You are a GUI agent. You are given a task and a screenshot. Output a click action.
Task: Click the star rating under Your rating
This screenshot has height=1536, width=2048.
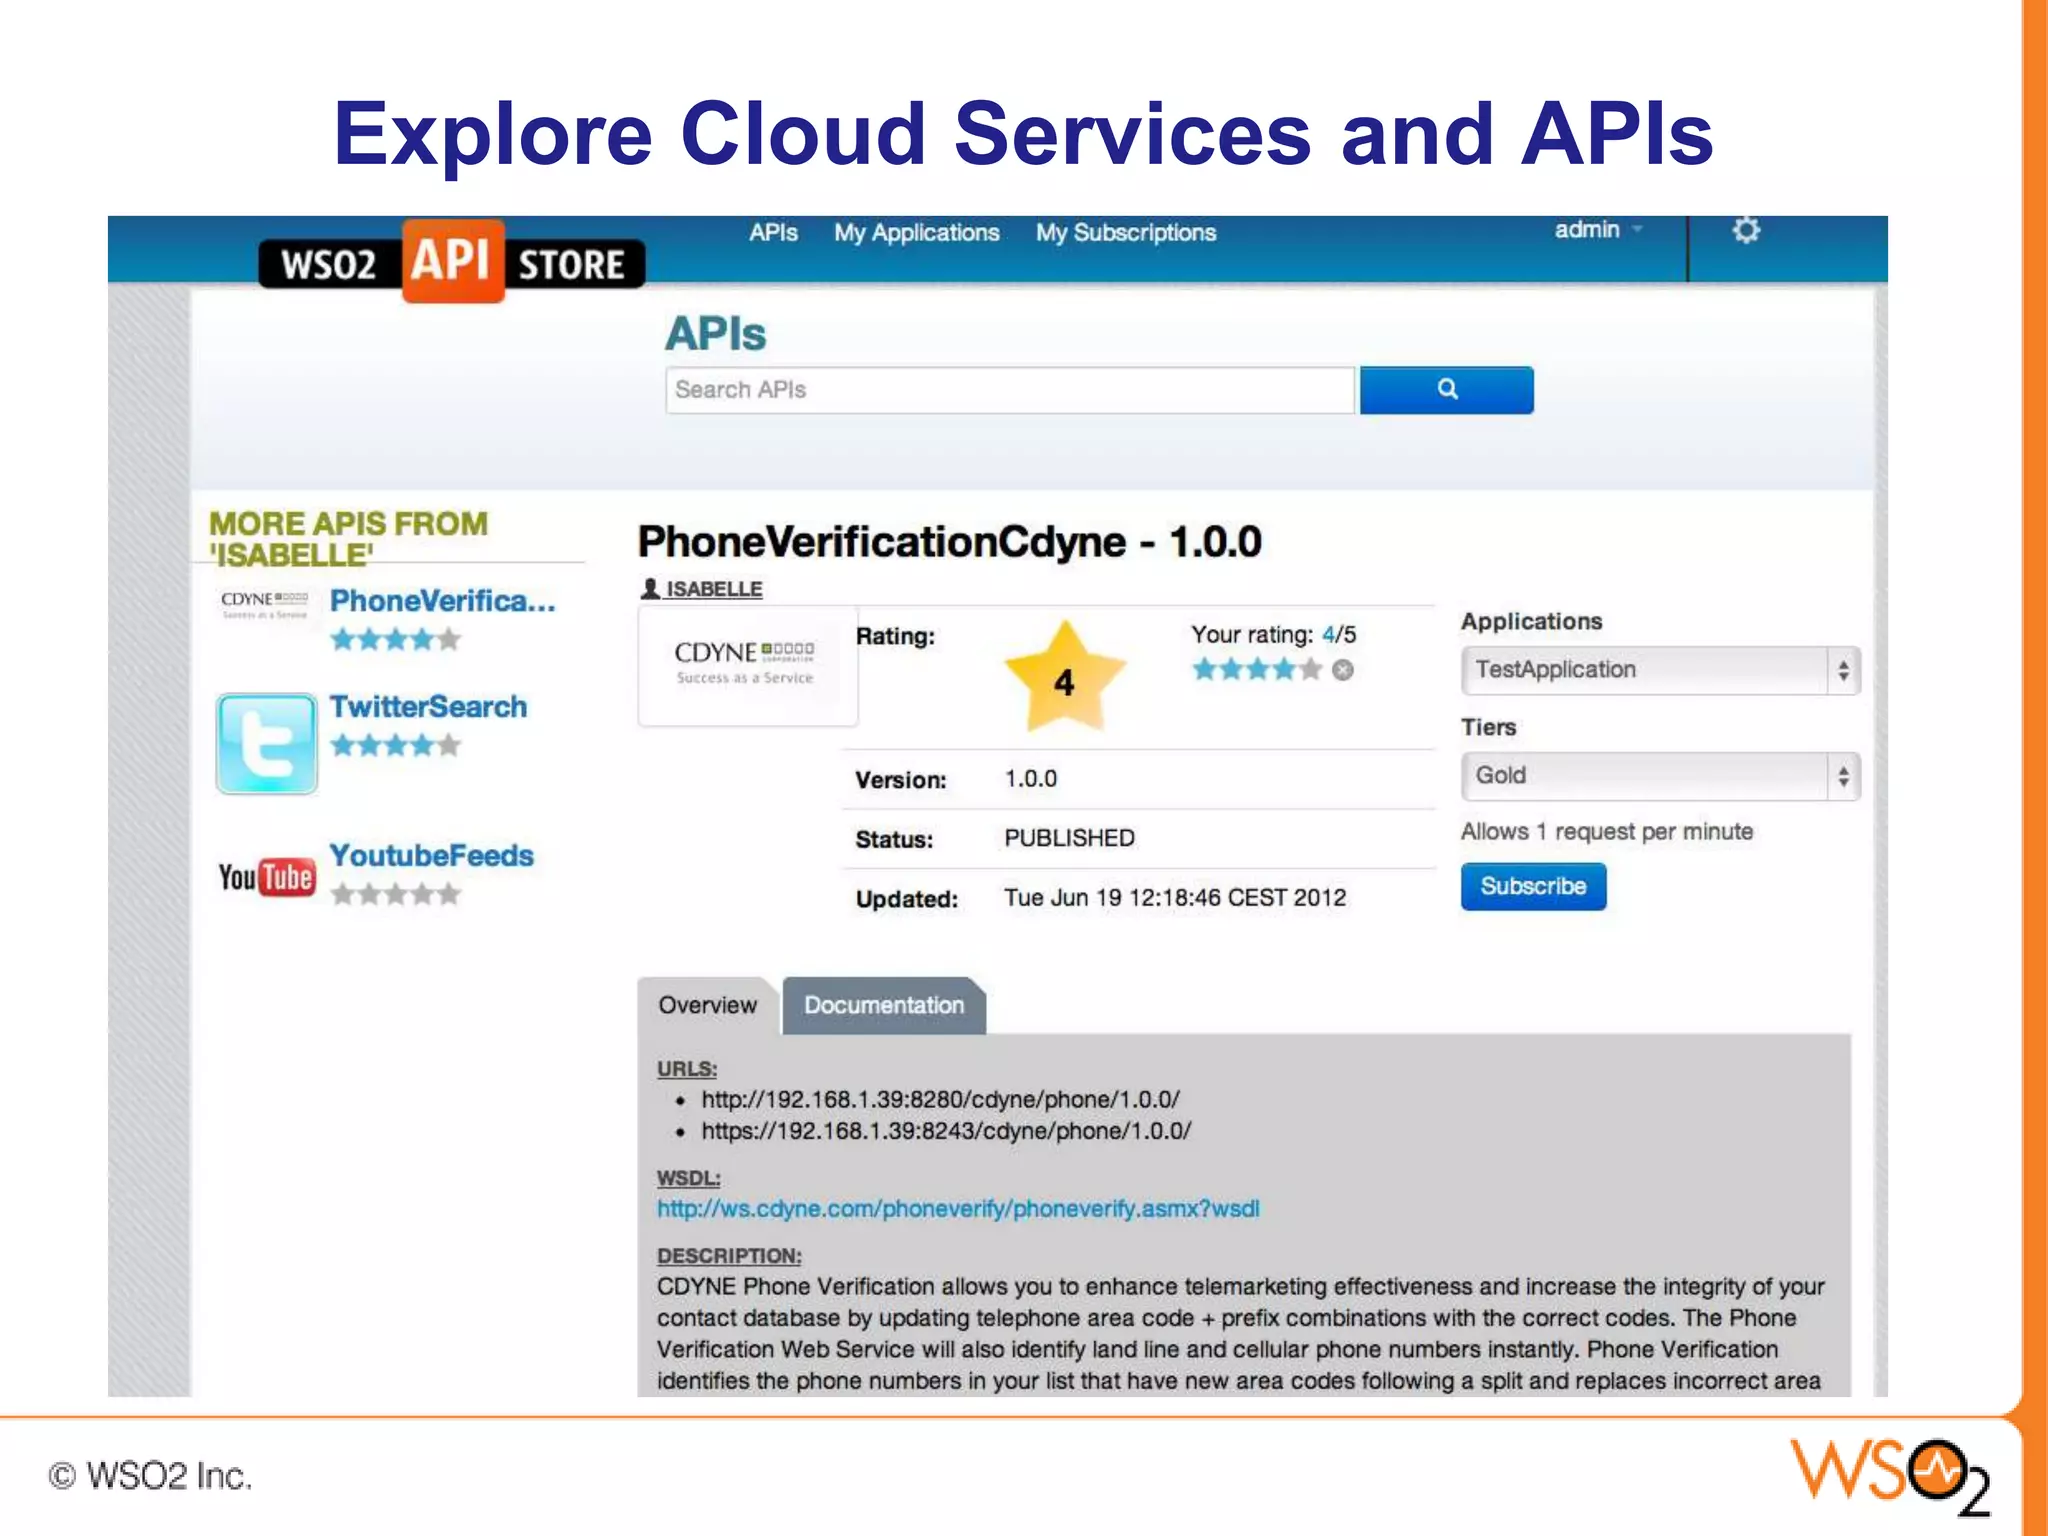tap(1257, 670)
